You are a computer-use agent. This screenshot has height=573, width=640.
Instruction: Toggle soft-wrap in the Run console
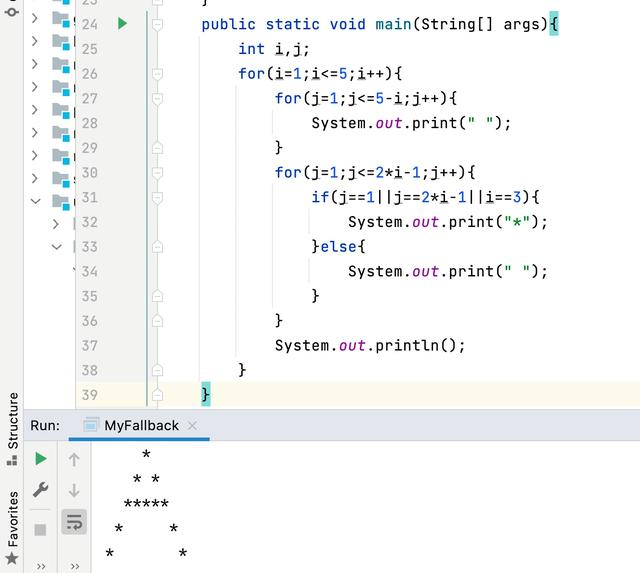coord(74,521)
